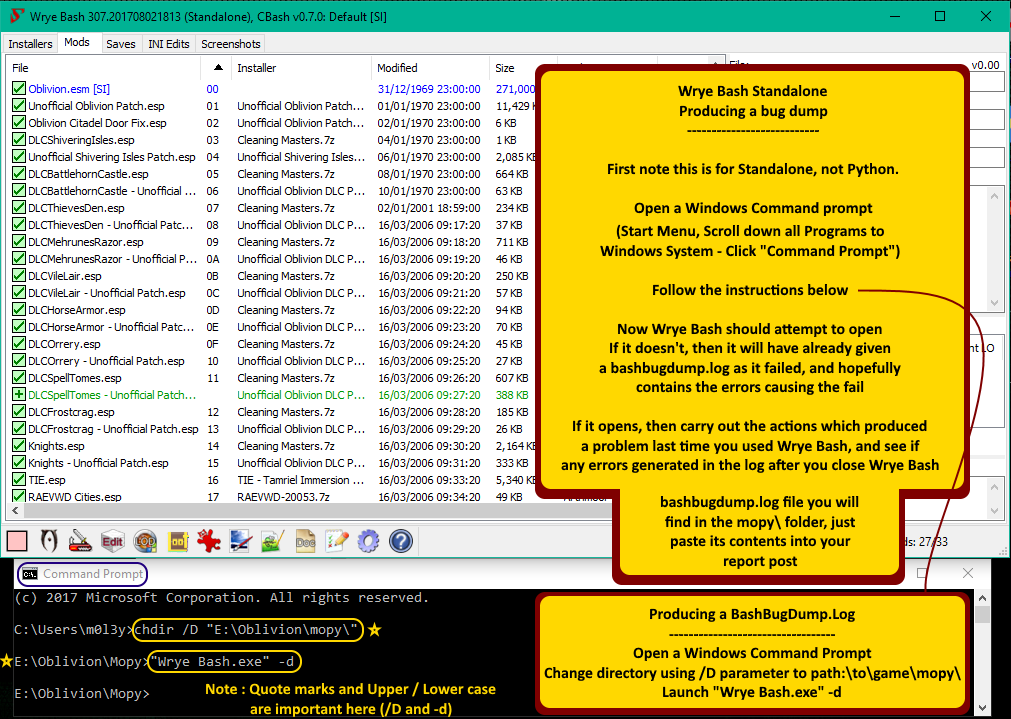Launch Oblivion from the status bar icon
Screen dimensions: 1011x719
pyautogui.click(x=47, y=542)
